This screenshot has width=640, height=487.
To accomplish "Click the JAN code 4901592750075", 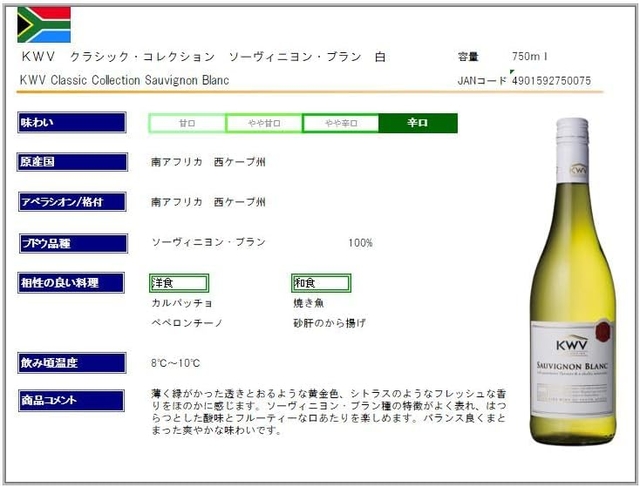I will pyautogui.click(x=551, y=81).
